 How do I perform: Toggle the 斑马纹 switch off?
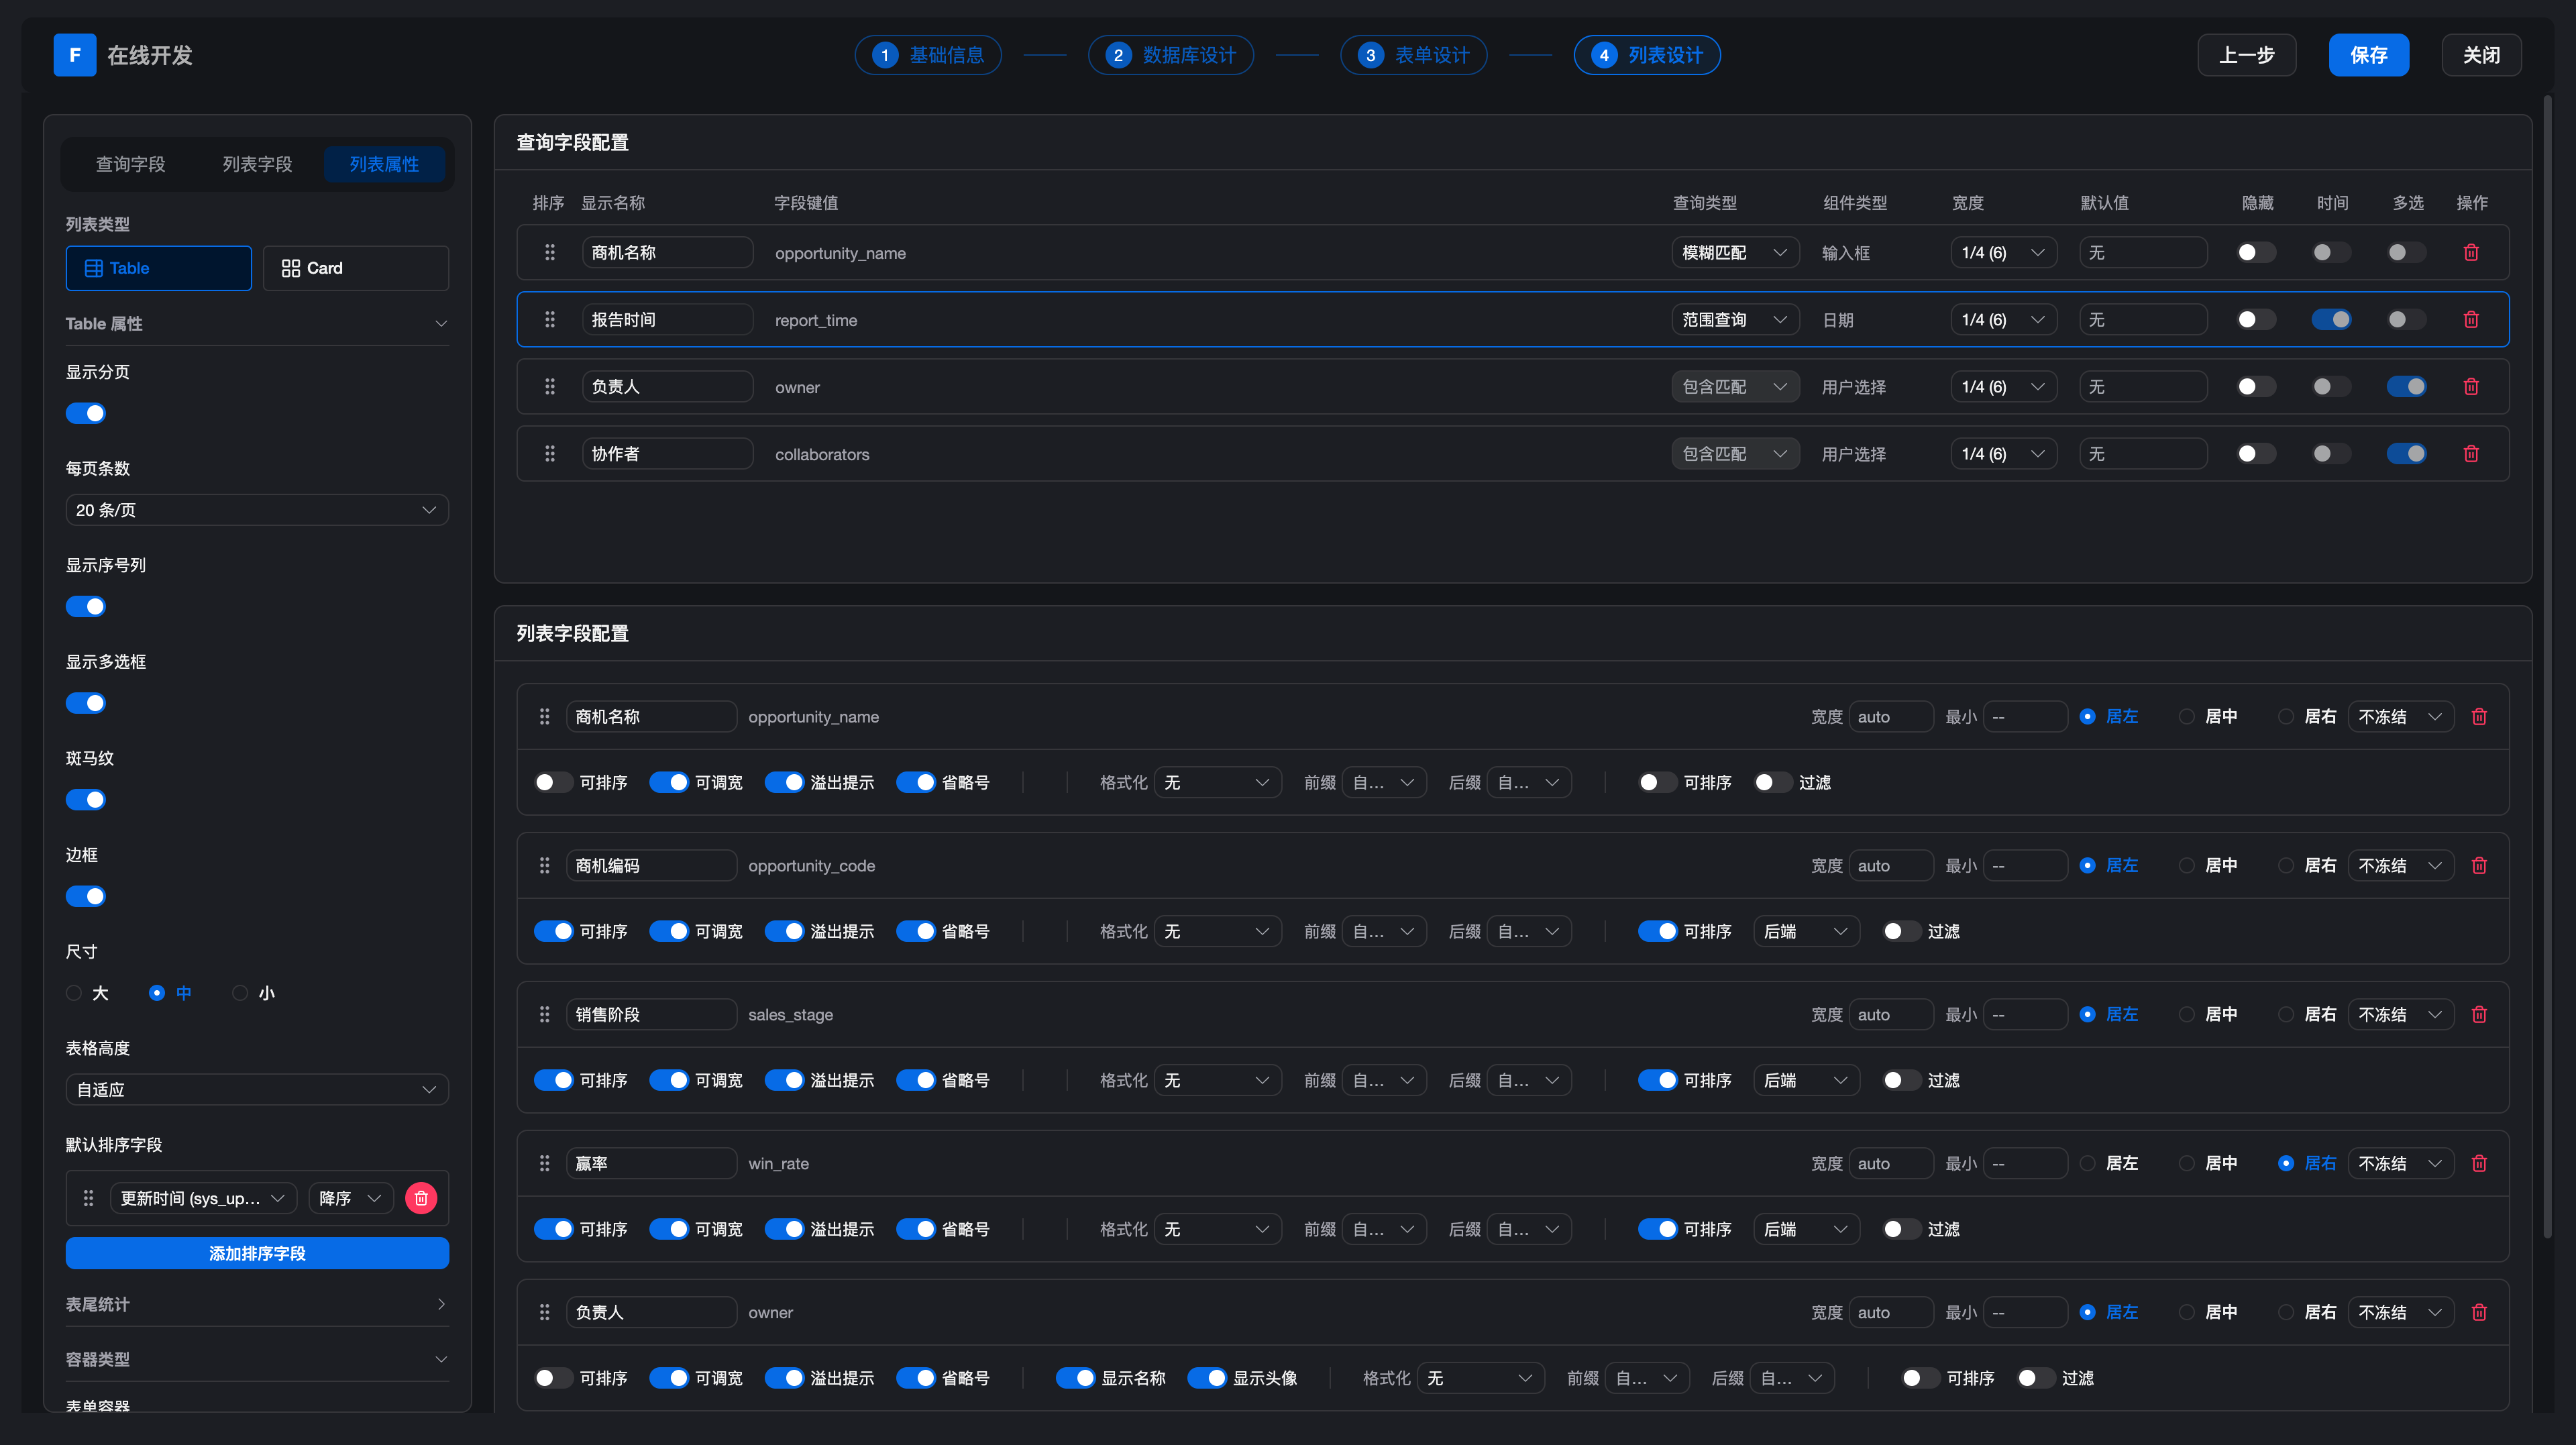click(x=86, y=799)
